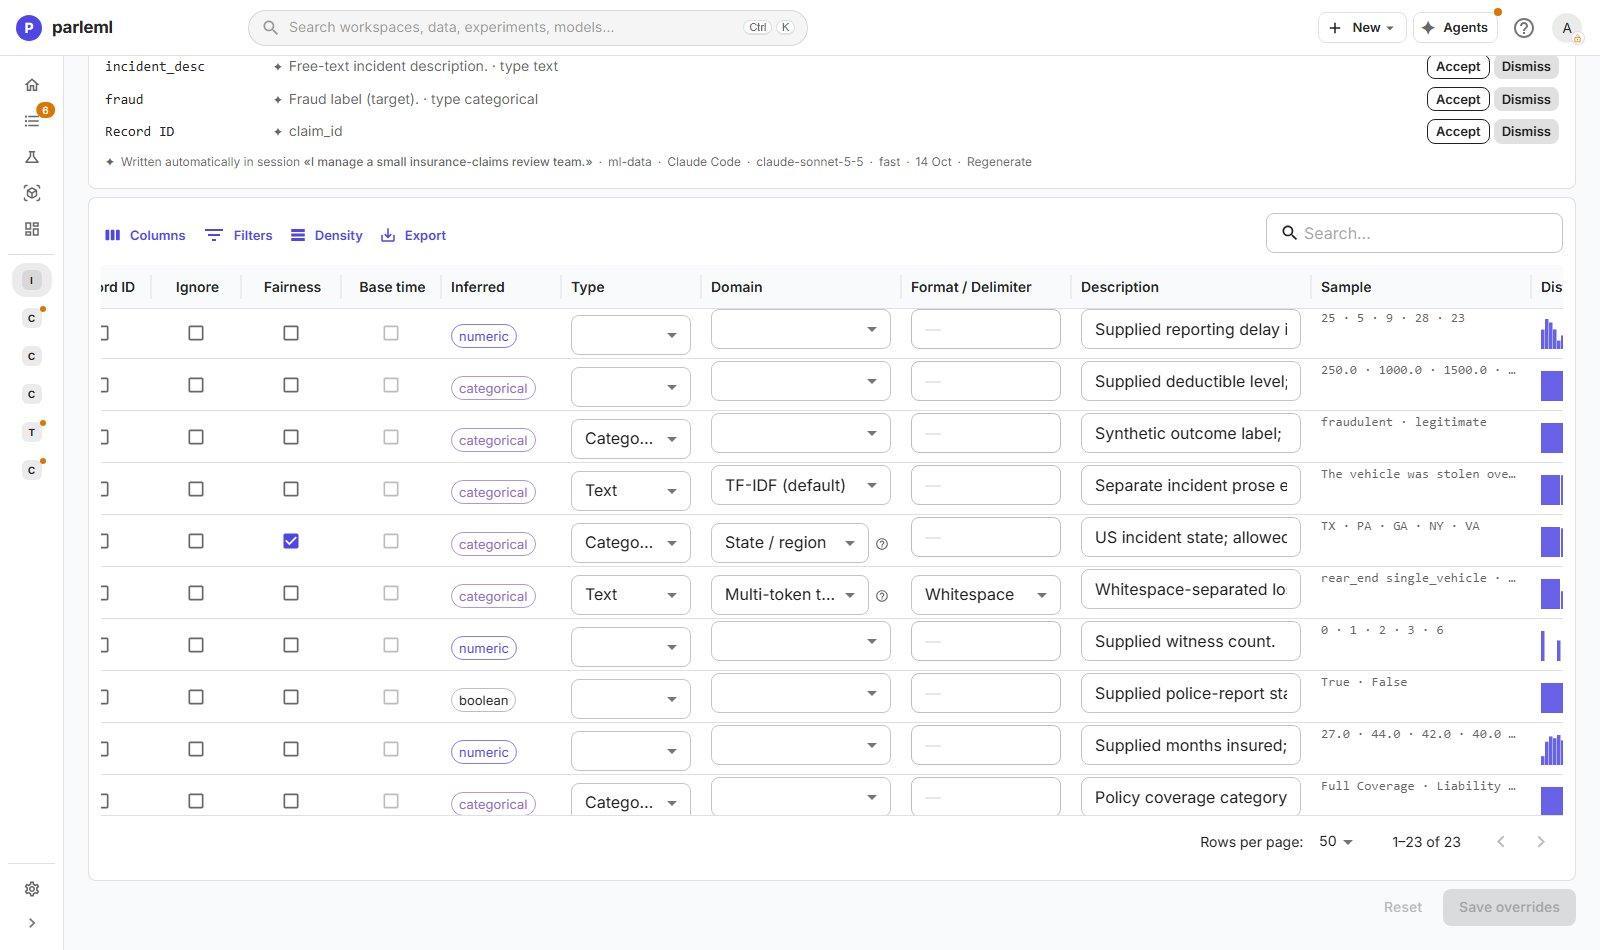This screenshot has width=1600, height=950.
Task: Click the help icon beside Multi-token domain
Action: coord(882,596)
